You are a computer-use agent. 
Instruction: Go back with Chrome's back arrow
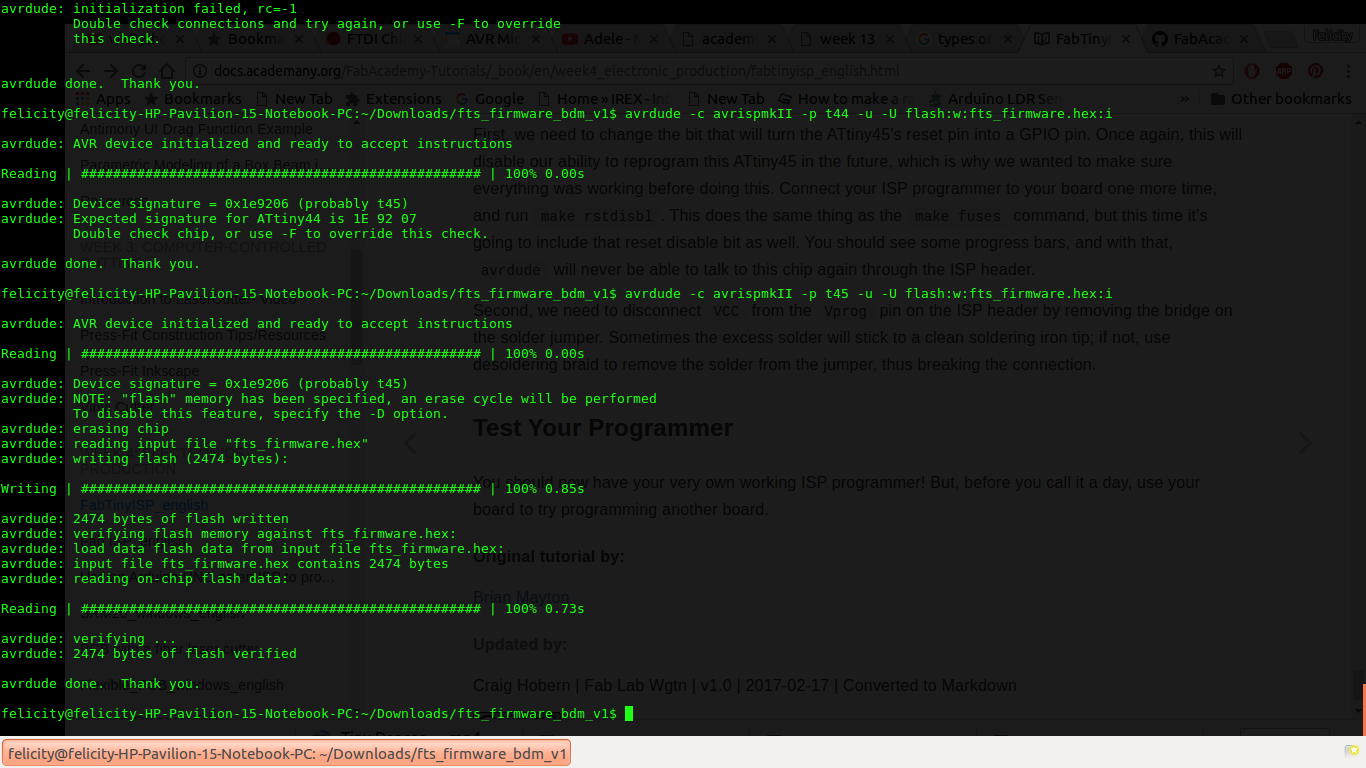(85, 71)
